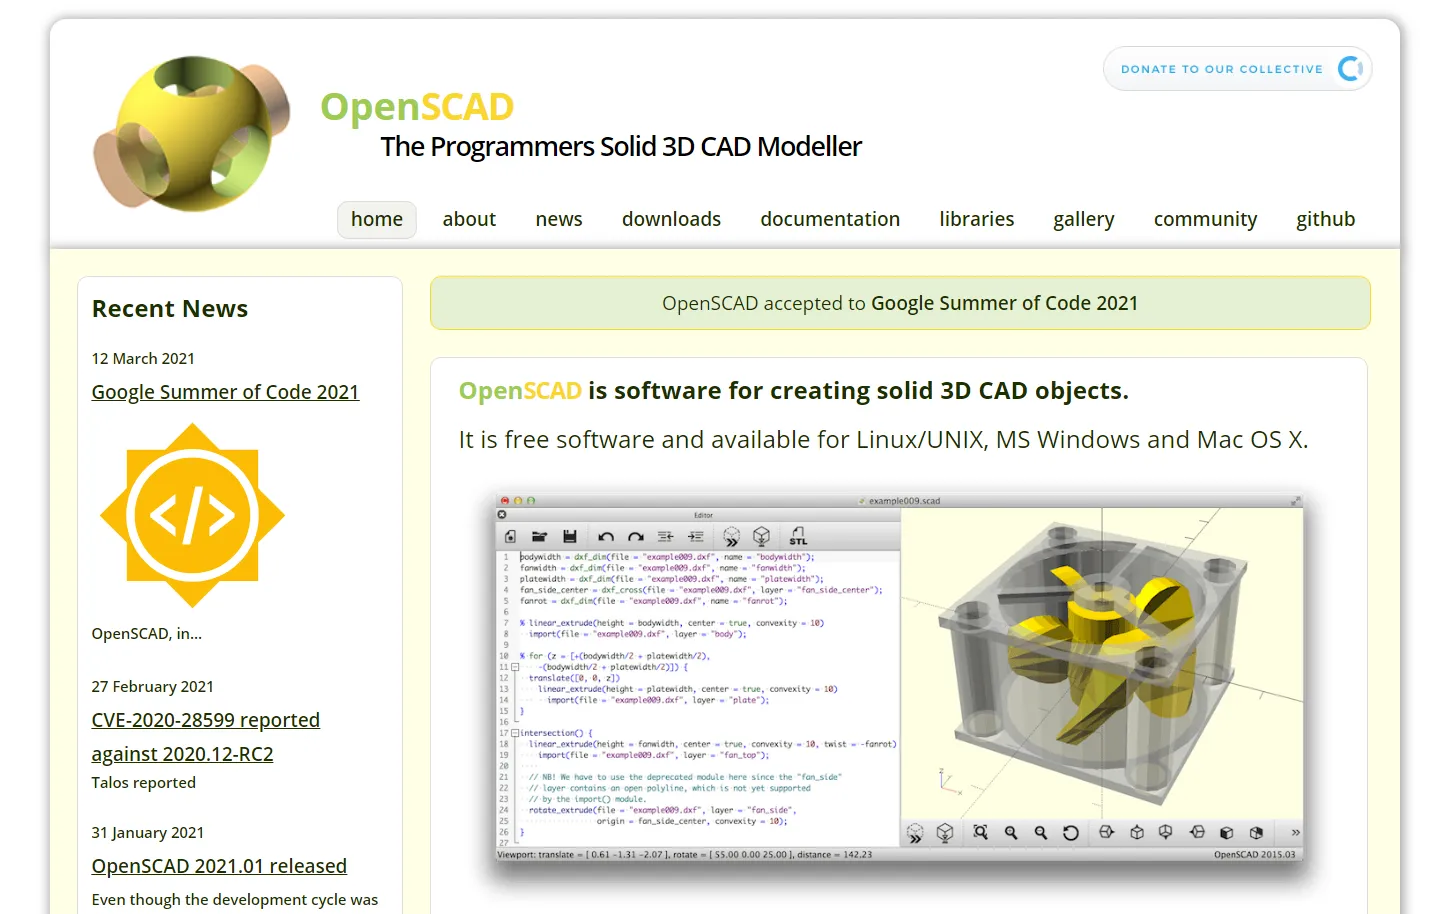
Task: Open the downloads navigation tab
Action: pos(671,220)
